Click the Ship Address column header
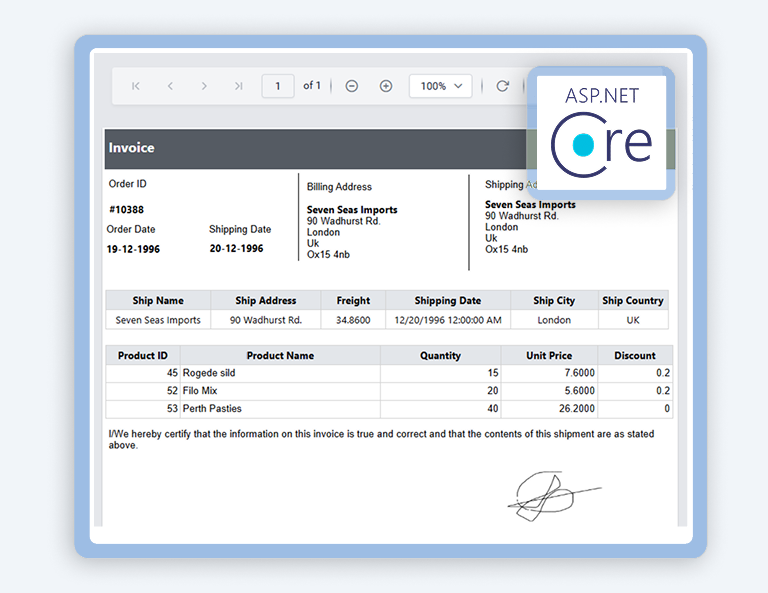The width and height of the screenshot is (768, 593). pyautogui.click(x=265, y=300)
